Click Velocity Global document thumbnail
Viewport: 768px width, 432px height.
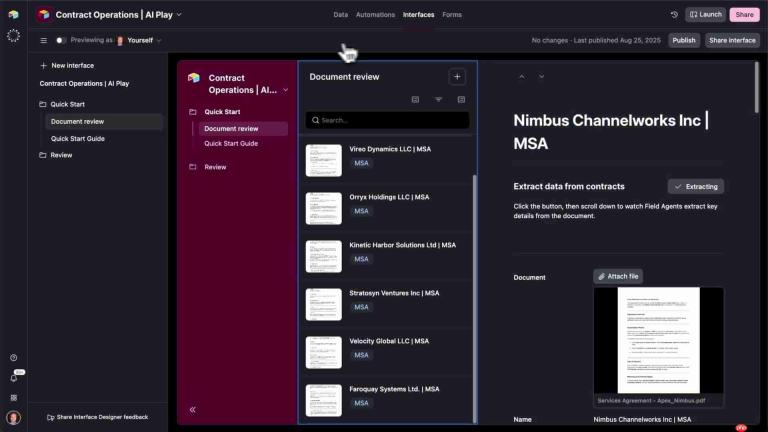[324, 353]
